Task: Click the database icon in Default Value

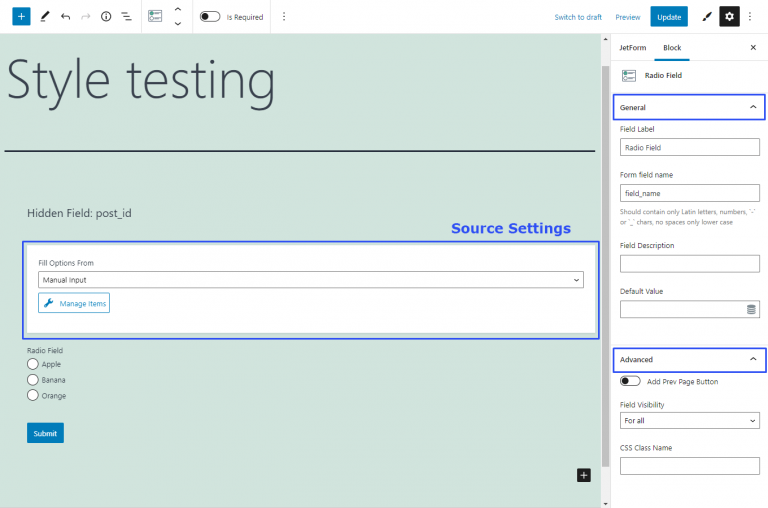Action: (751, 310)
